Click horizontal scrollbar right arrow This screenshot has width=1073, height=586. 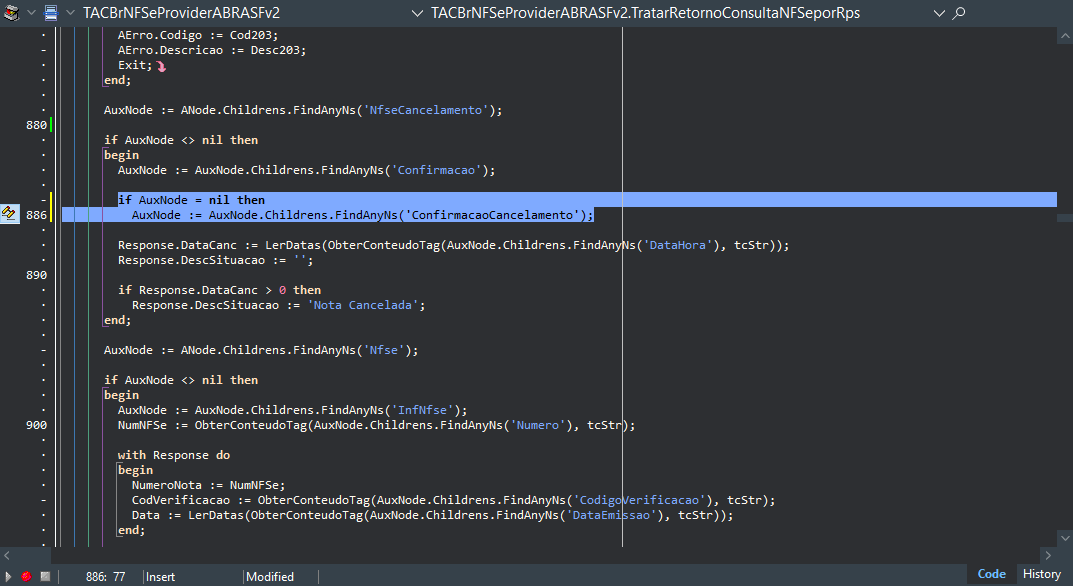1048,555
